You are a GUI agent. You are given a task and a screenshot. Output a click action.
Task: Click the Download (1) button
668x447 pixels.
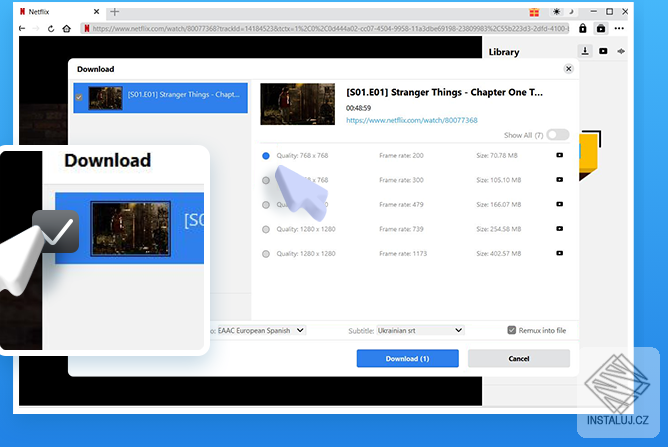[x=408, y=358]
